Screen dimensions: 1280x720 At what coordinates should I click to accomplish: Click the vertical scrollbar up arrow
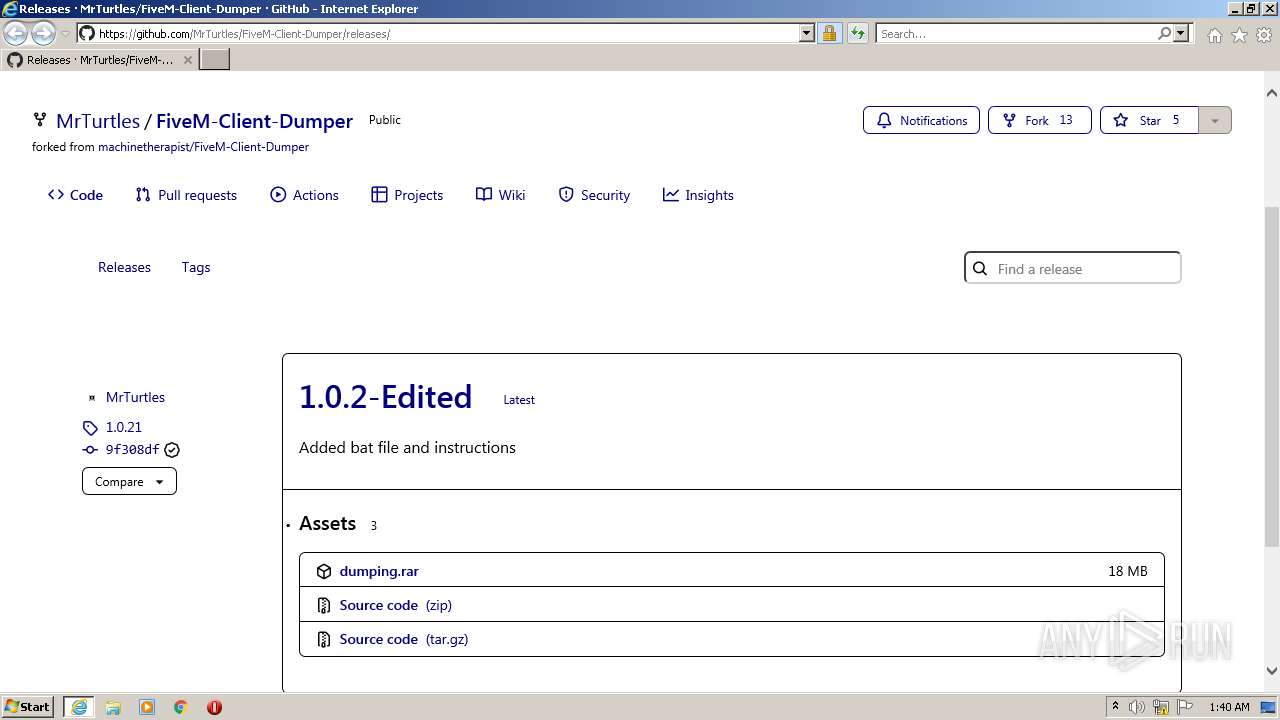pyautogui.click(x=1272, y=93)
